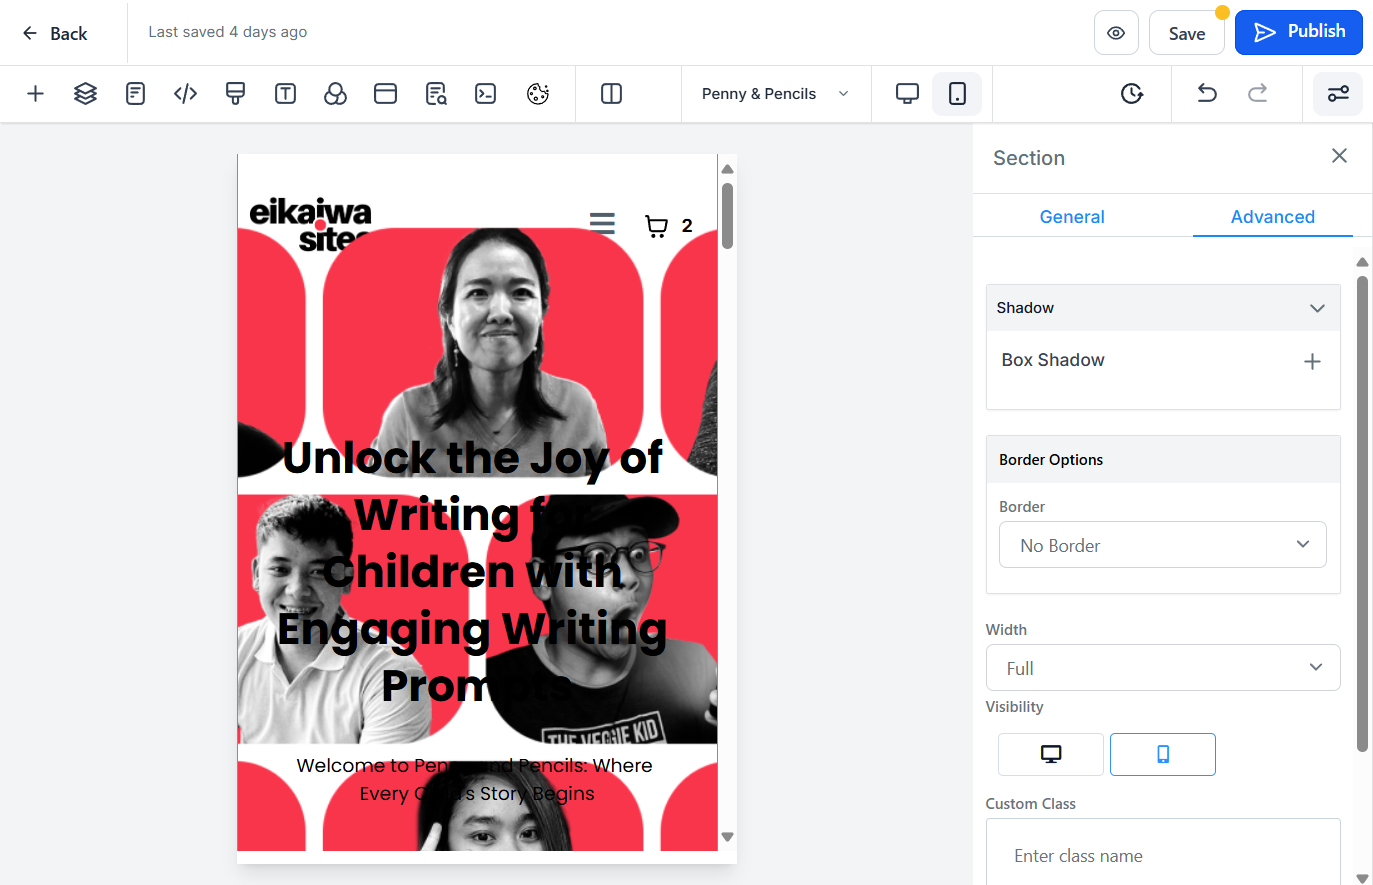
Task: Switch to mobile view in toolbar
Action: [x=957, y=94]
